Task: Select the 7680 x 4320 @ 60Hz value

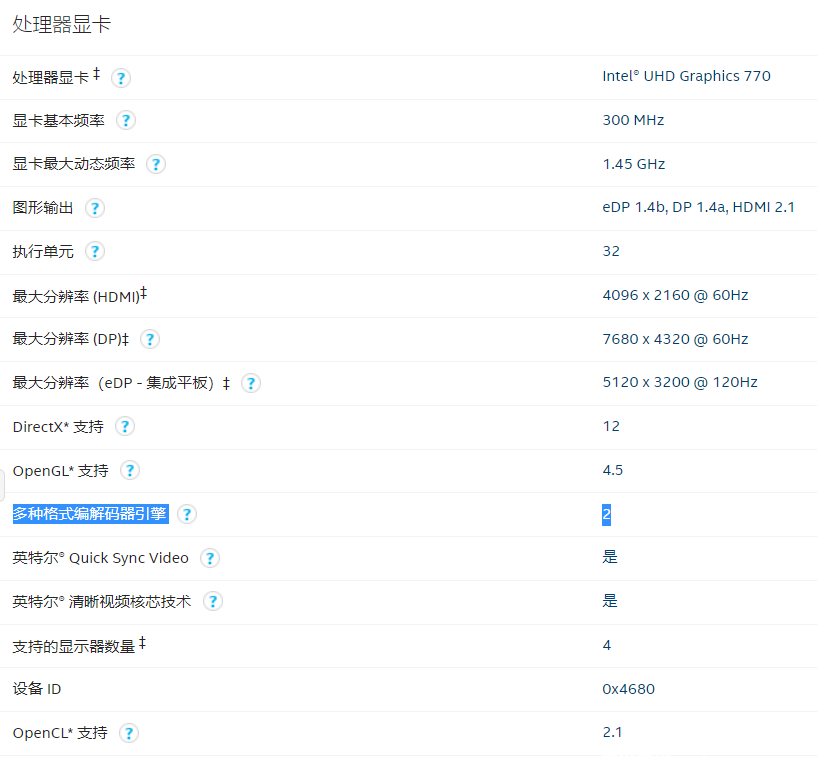Action: [675, 339]
